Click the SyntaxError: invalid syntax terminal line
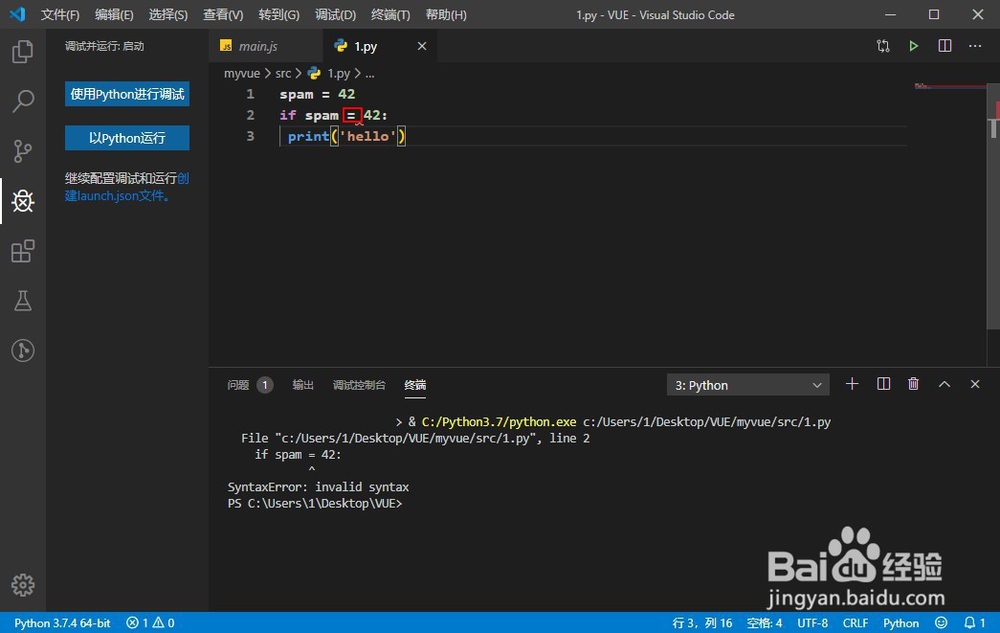 click(318, 486)
